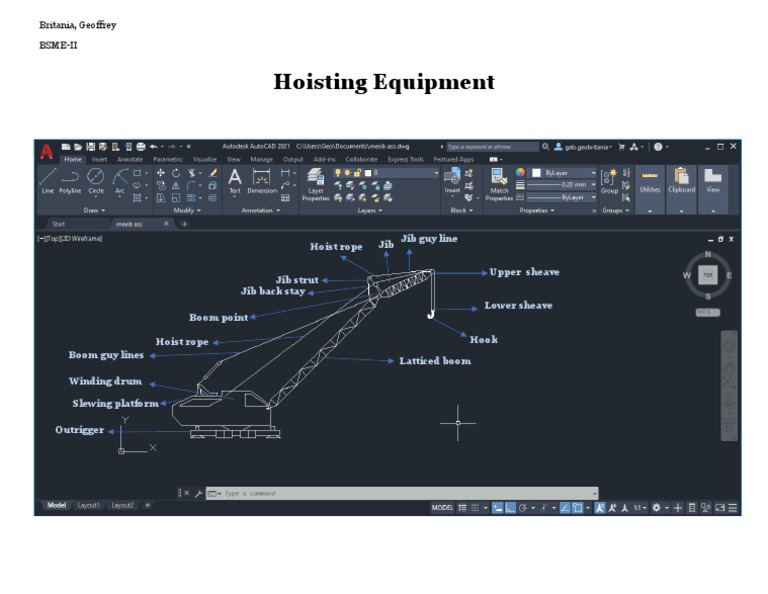The image size is (768, 594).
Task: Select the Text annotation tool
Action: coord(235,181)
